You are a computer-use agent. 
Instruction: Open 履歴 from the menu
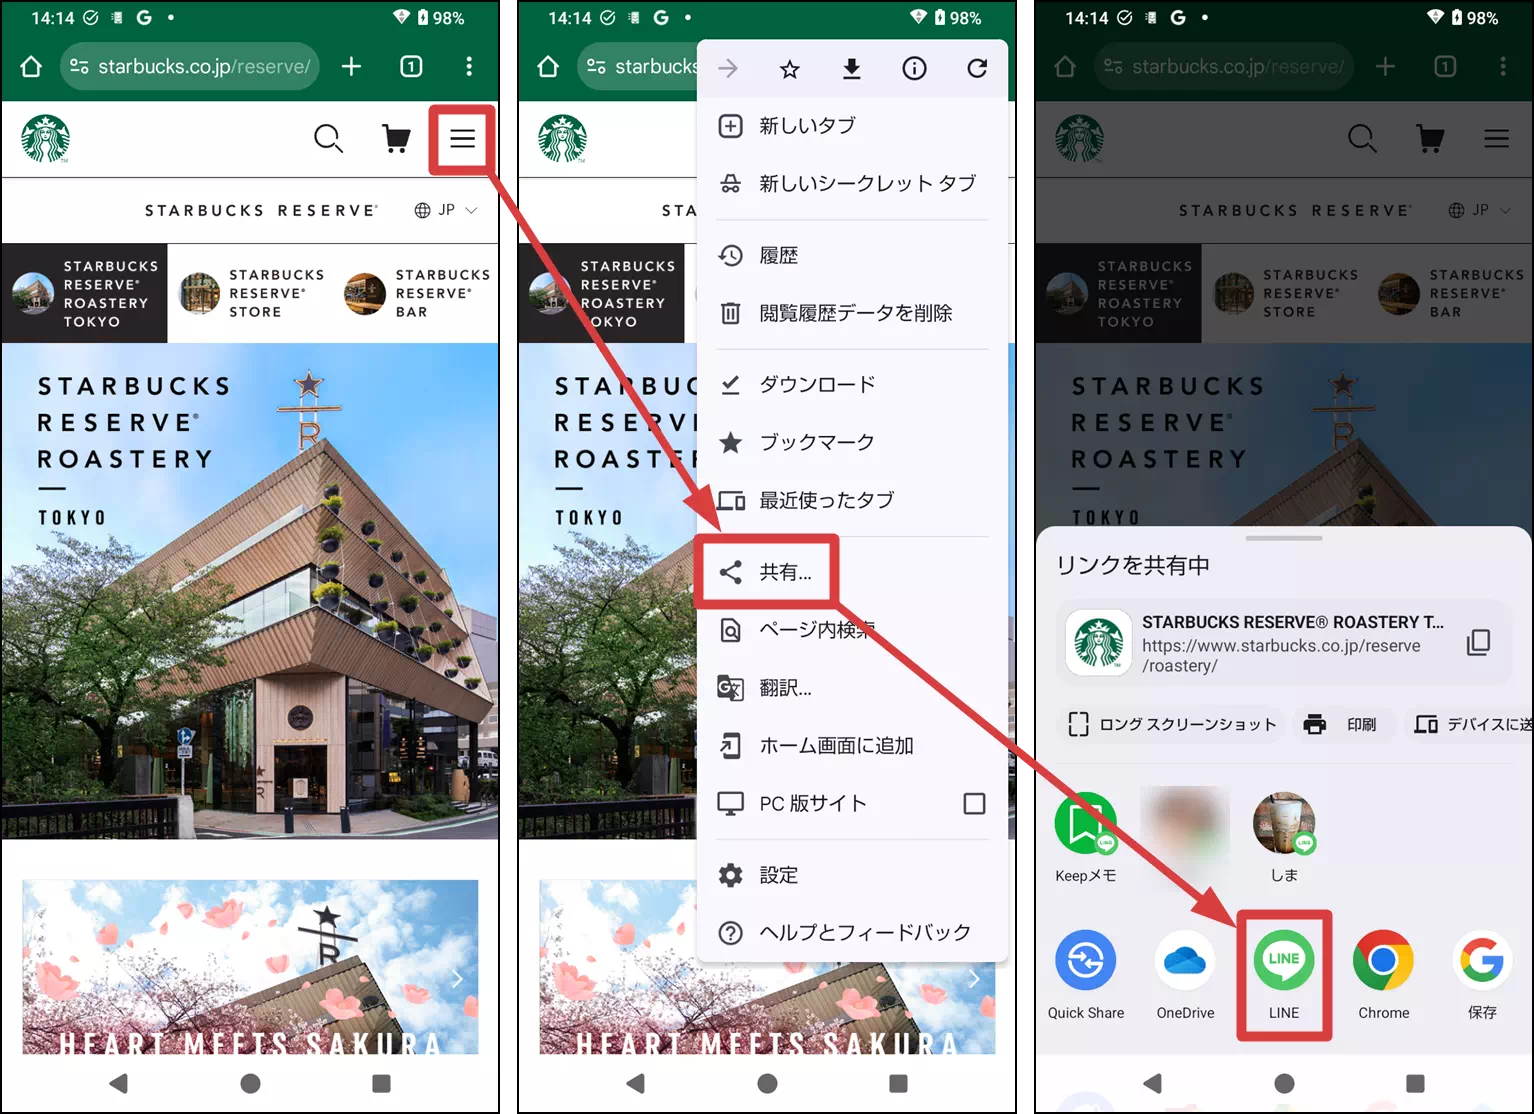point(852,256)
